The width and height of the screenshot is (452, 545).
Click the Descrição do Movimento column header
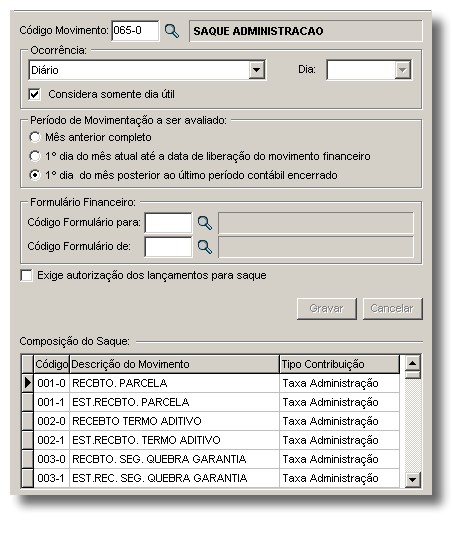(x=174, y=364)
